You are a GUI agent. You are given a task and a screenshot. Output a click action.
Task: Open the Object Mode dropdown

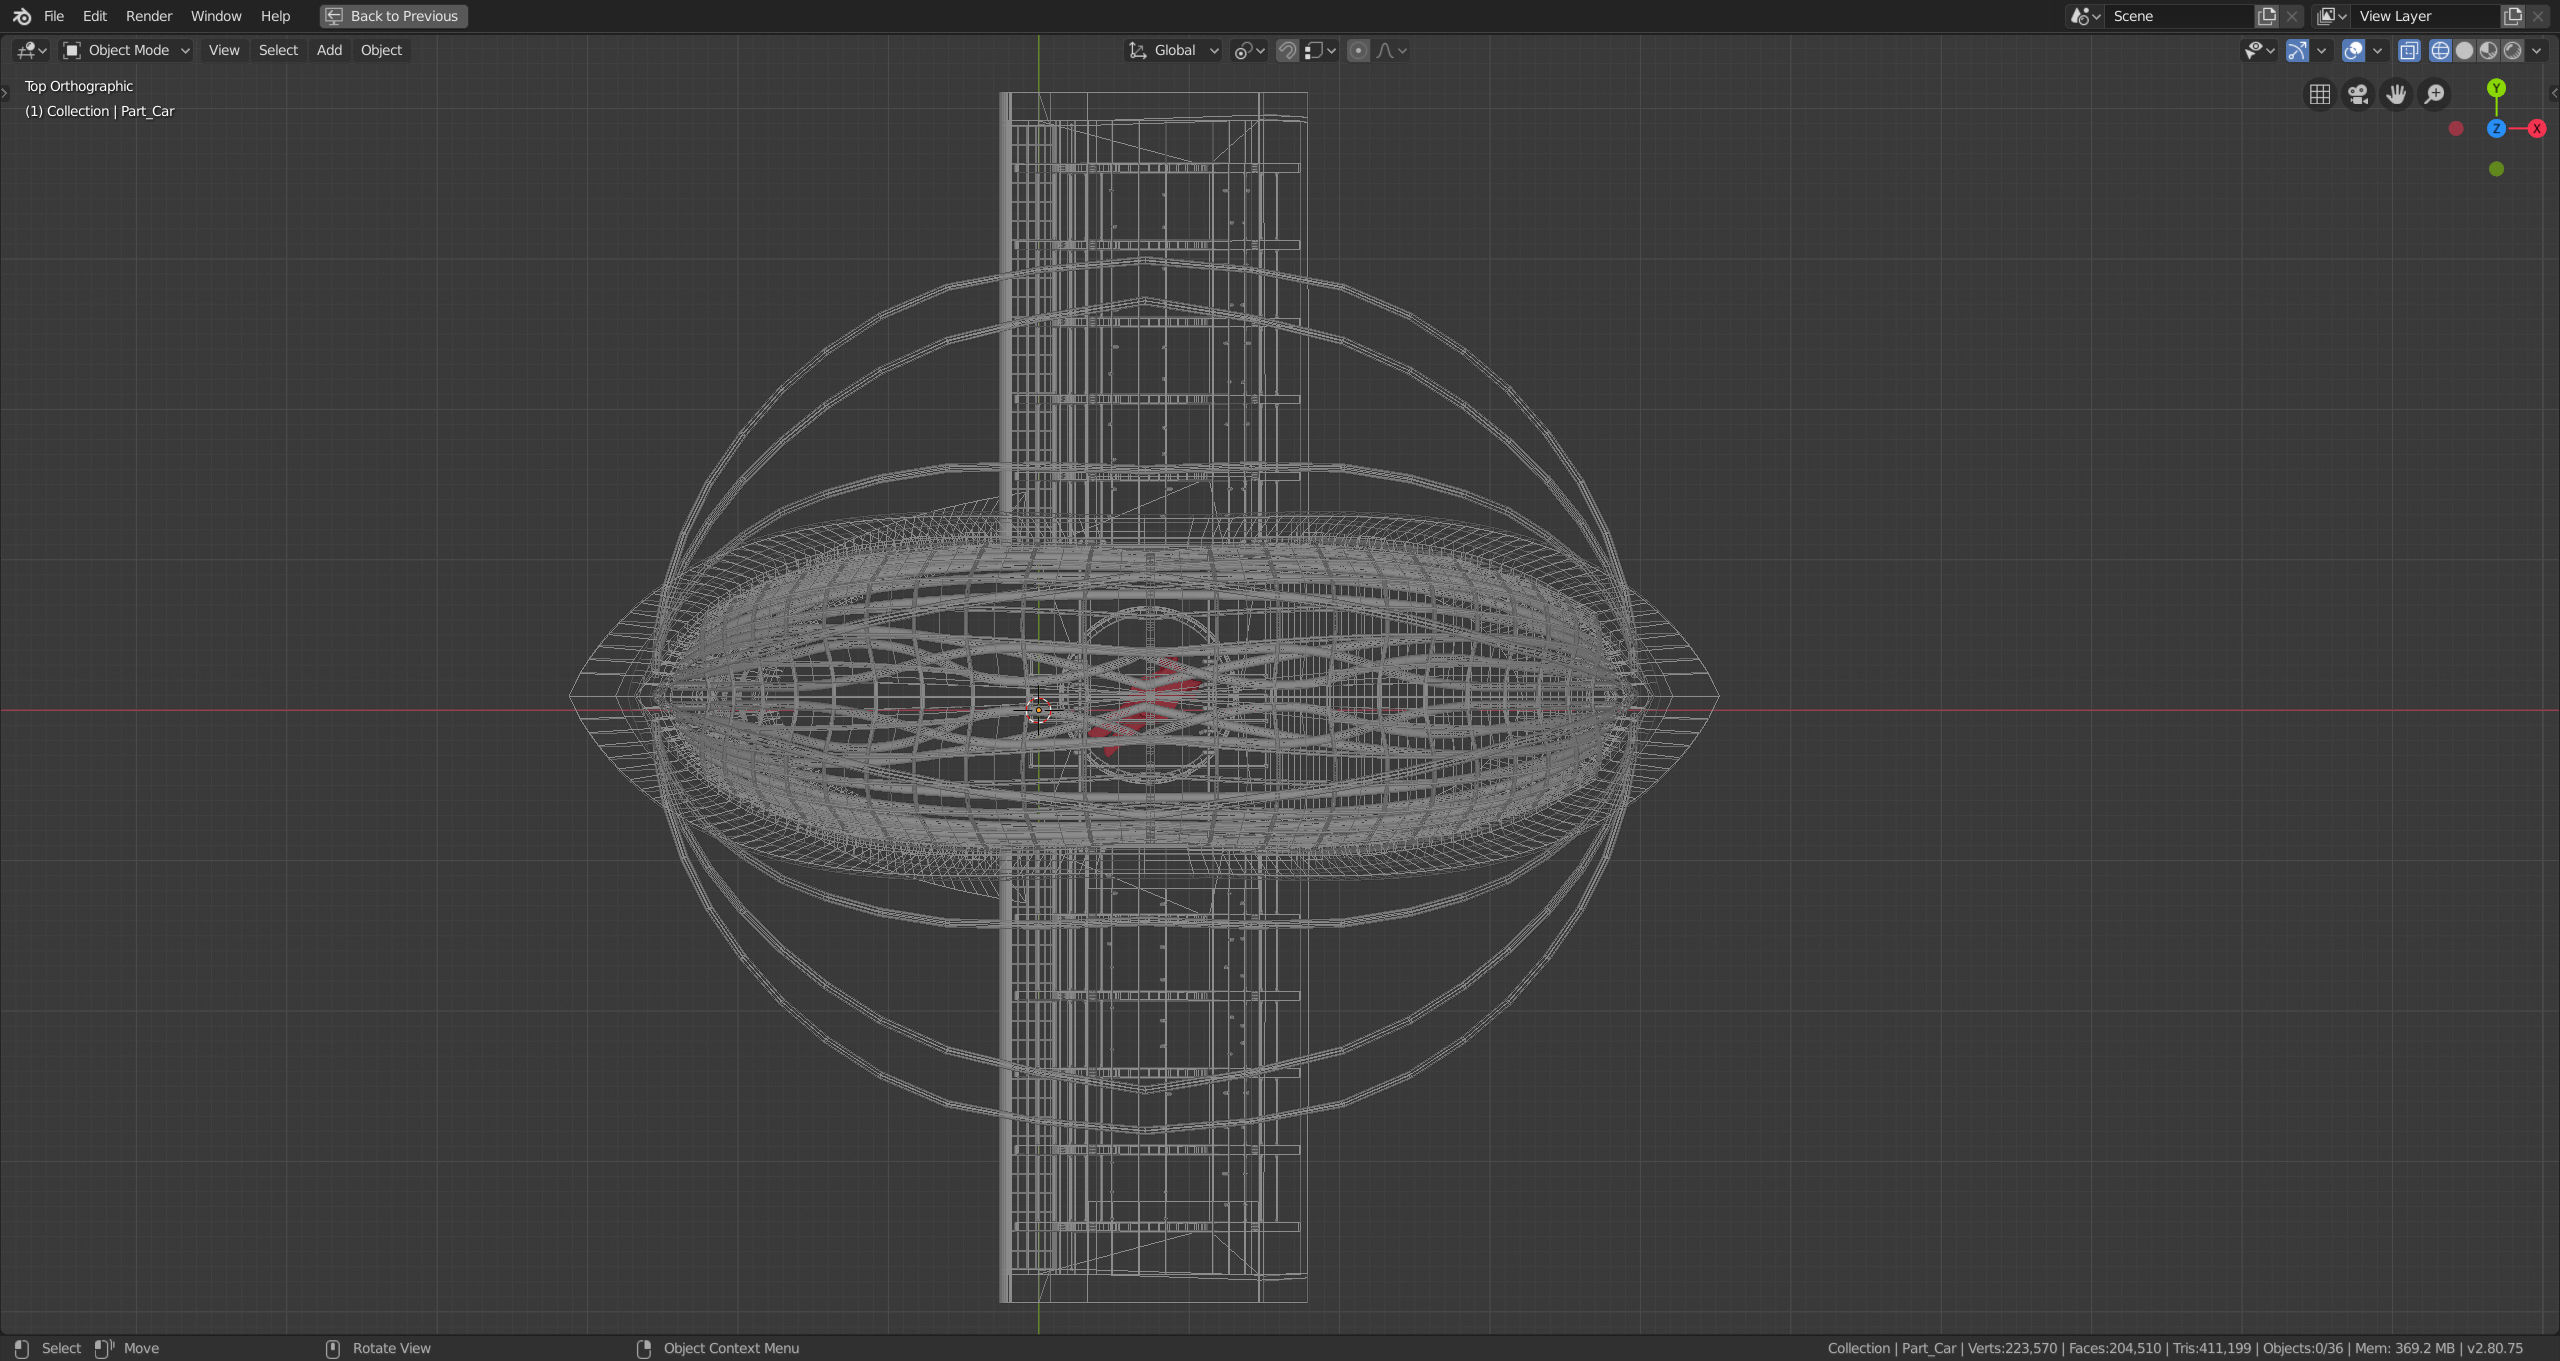click(x=126, y=50)
